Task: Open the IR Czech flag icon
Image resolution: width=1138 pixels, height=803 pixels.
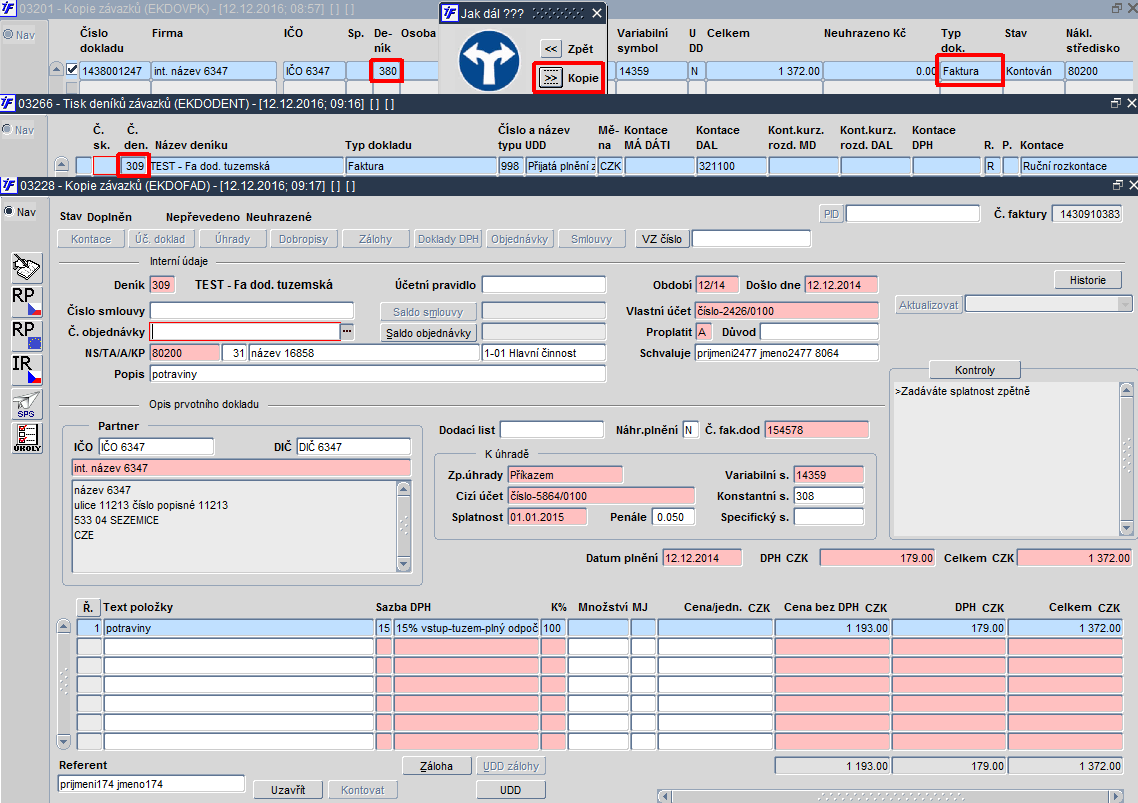Action: click(x=27, y=370)
